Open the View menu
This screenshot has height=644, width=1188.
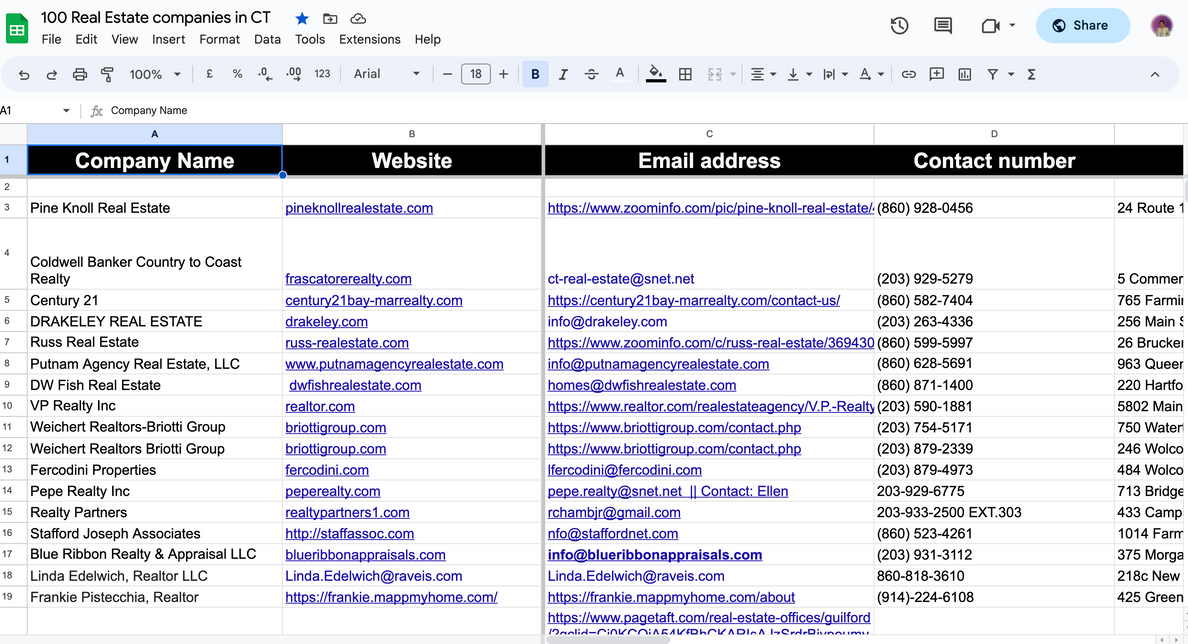coord(124,39)
